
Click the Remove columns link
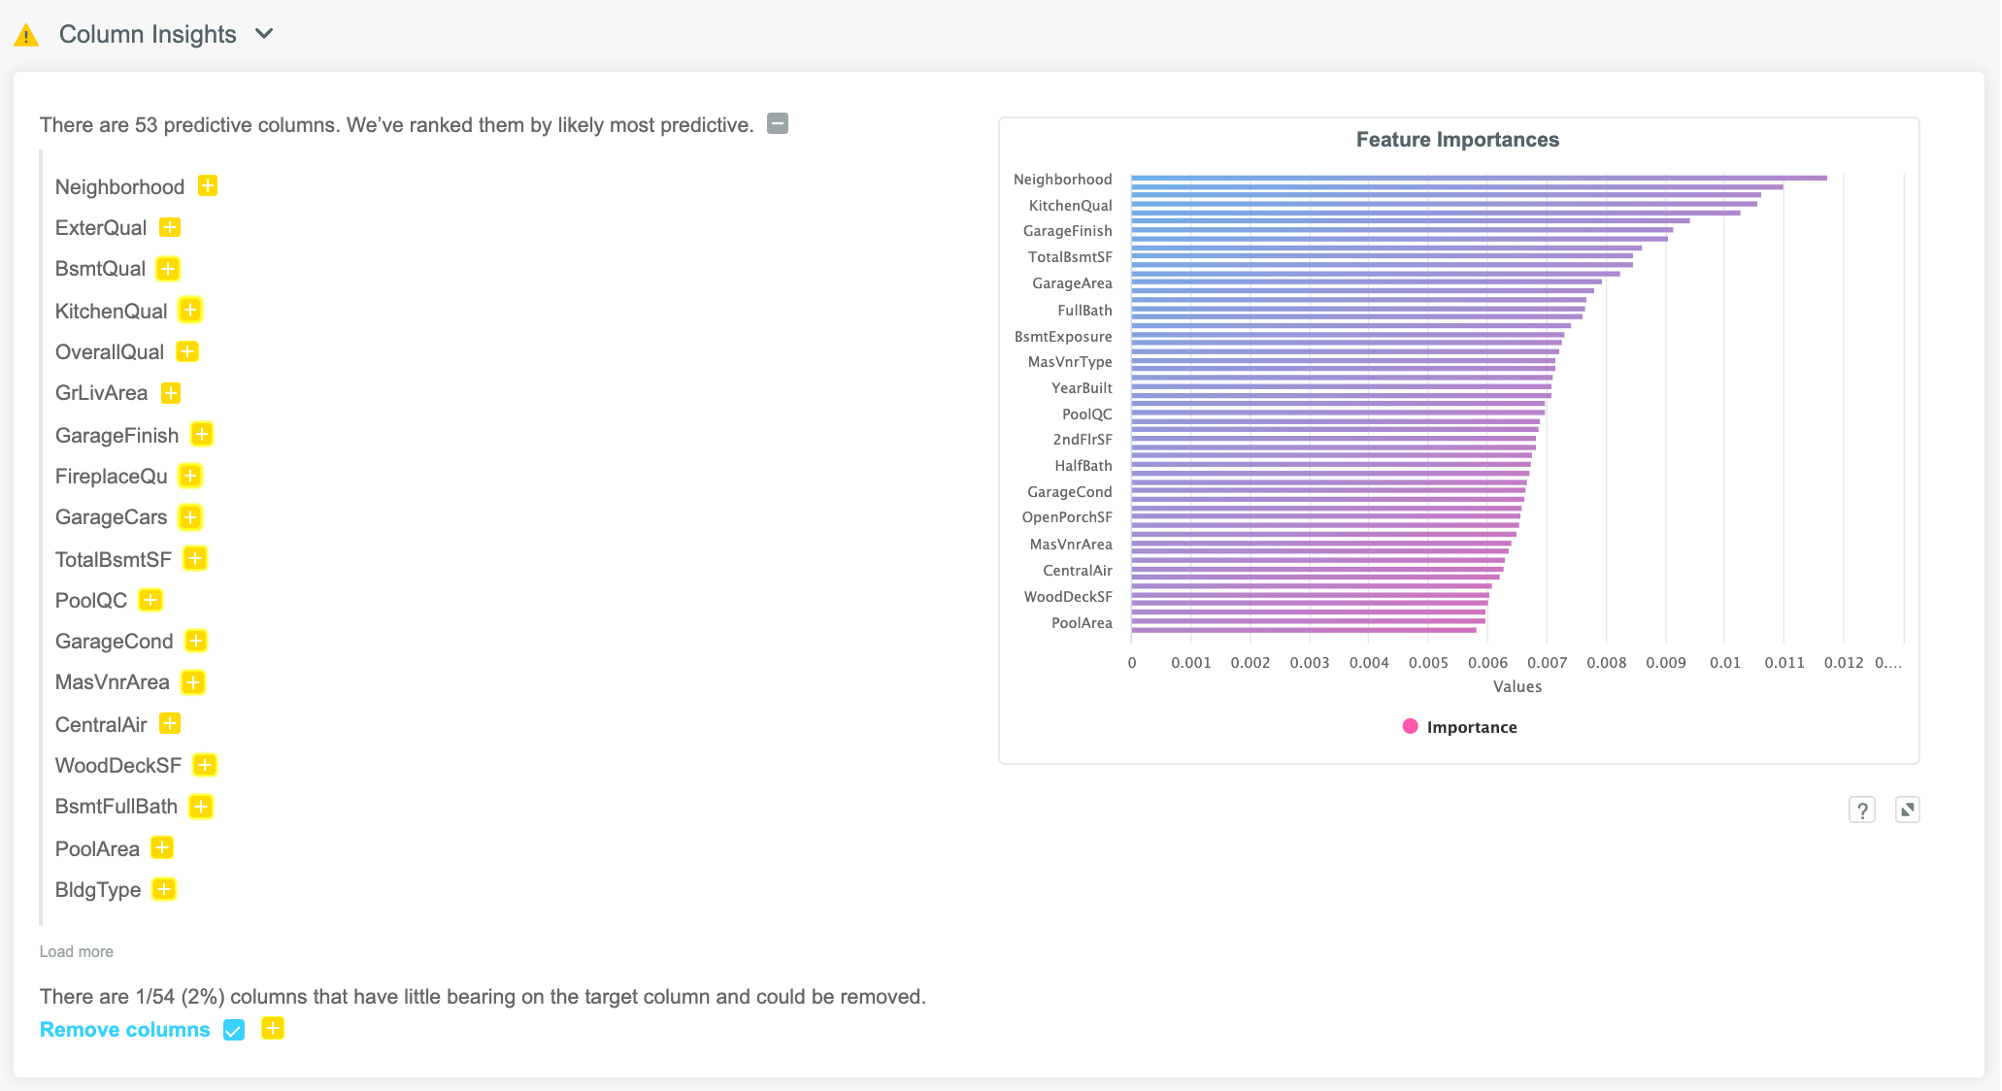coord(124,1030)
